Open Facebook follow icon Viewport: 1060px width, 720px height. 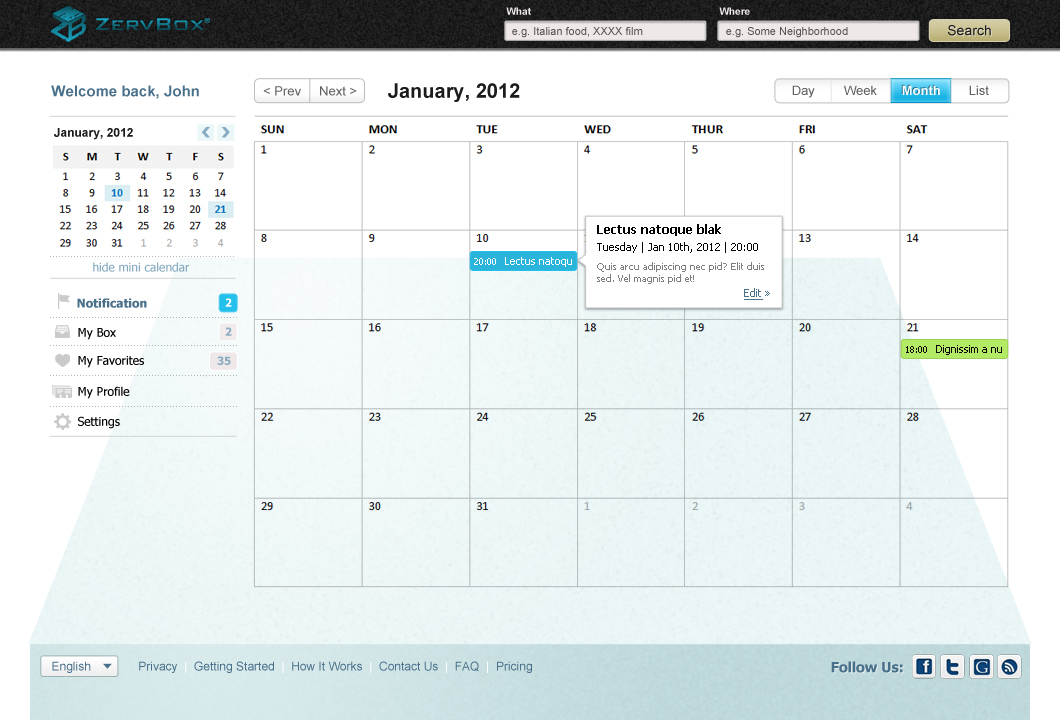click(x=923, y=667)
